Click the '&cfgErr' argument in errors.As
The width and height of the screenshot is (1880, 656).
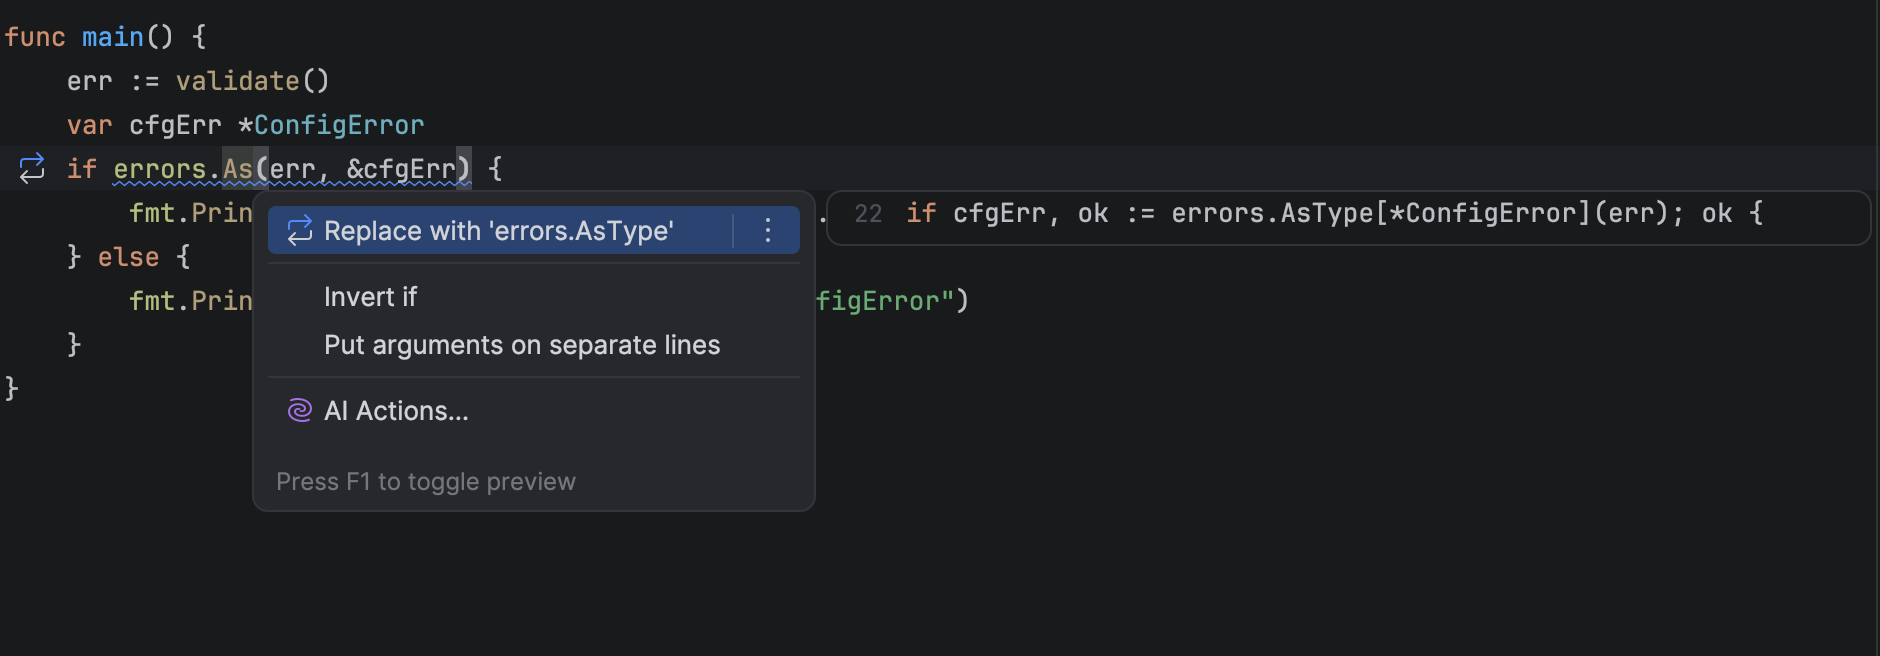[400, 169]
